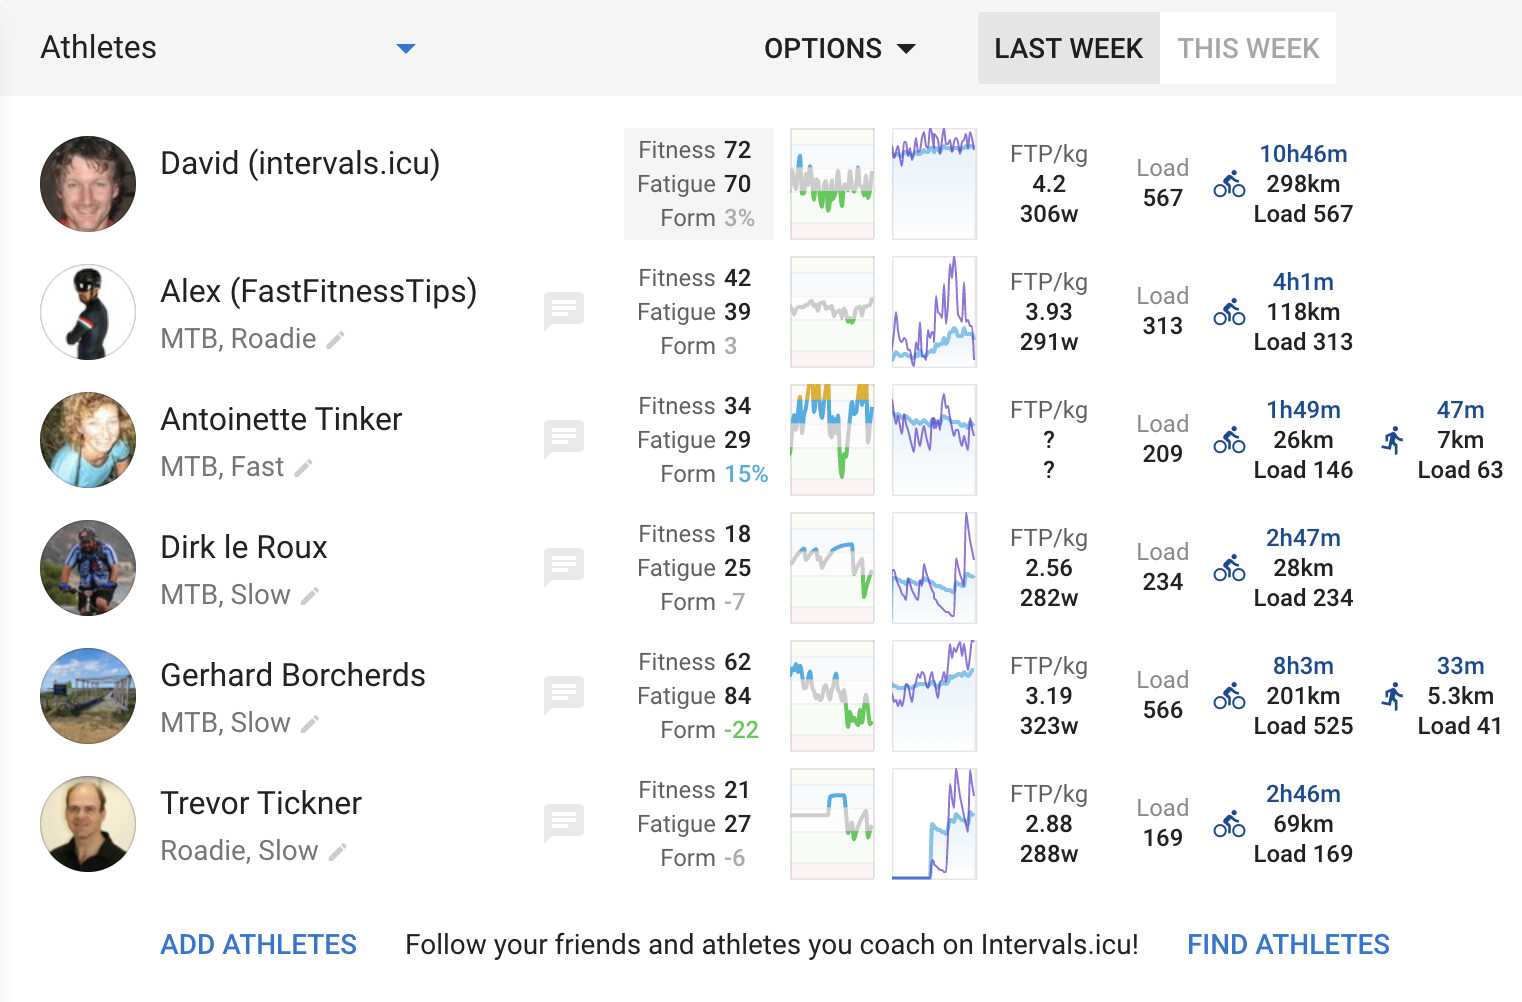Open message icon for Antoinette Tinker
This screenshot has height=1002, width=1522.
[564, 438]
